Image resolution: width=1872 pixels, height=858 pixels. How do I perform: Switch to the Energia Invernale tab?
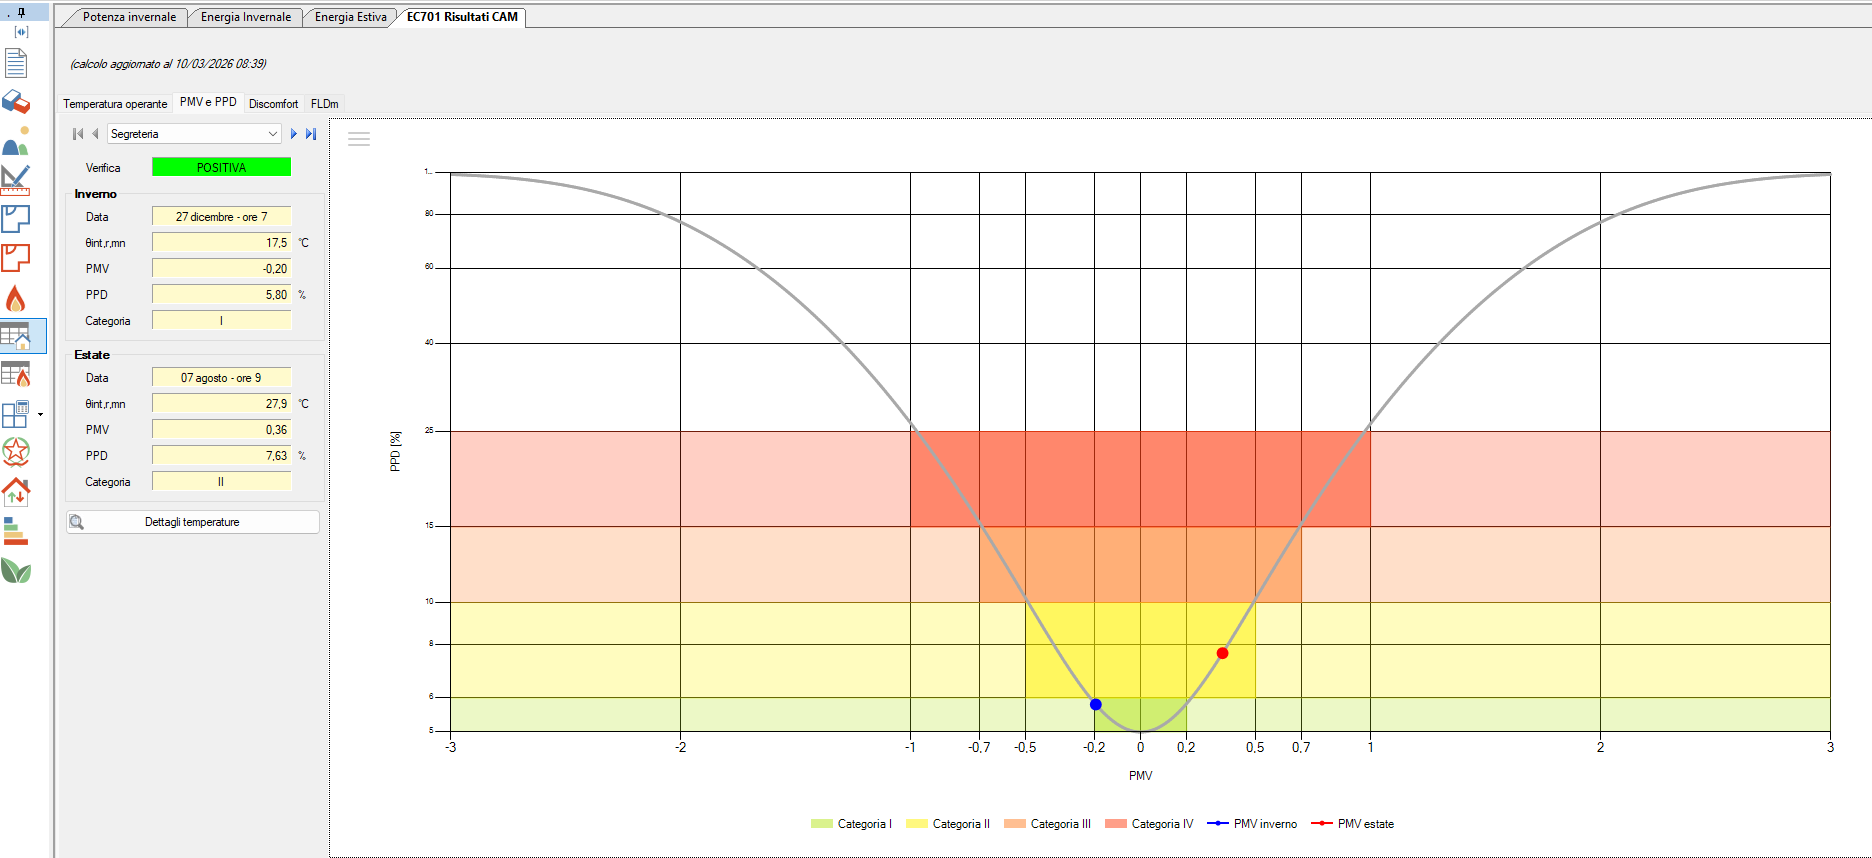(x=246, y=17)
